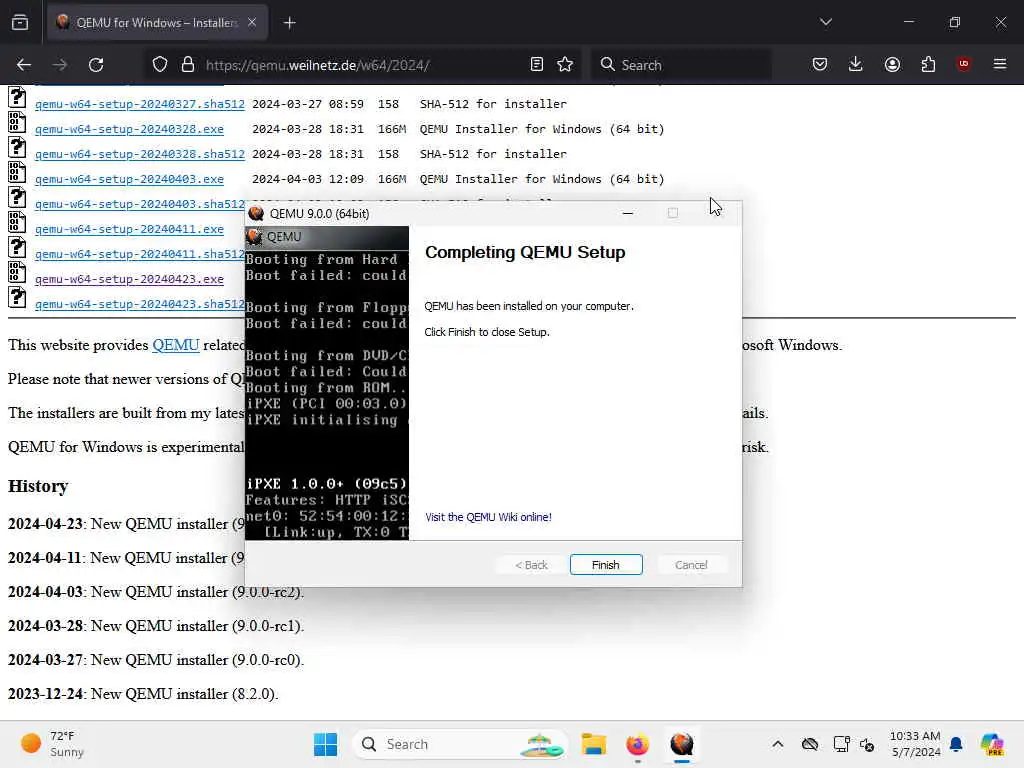This screenshot has height=768, width=1024.
Task: Switch to the QEMU installer taskbar icon
Action: (681, 744)
